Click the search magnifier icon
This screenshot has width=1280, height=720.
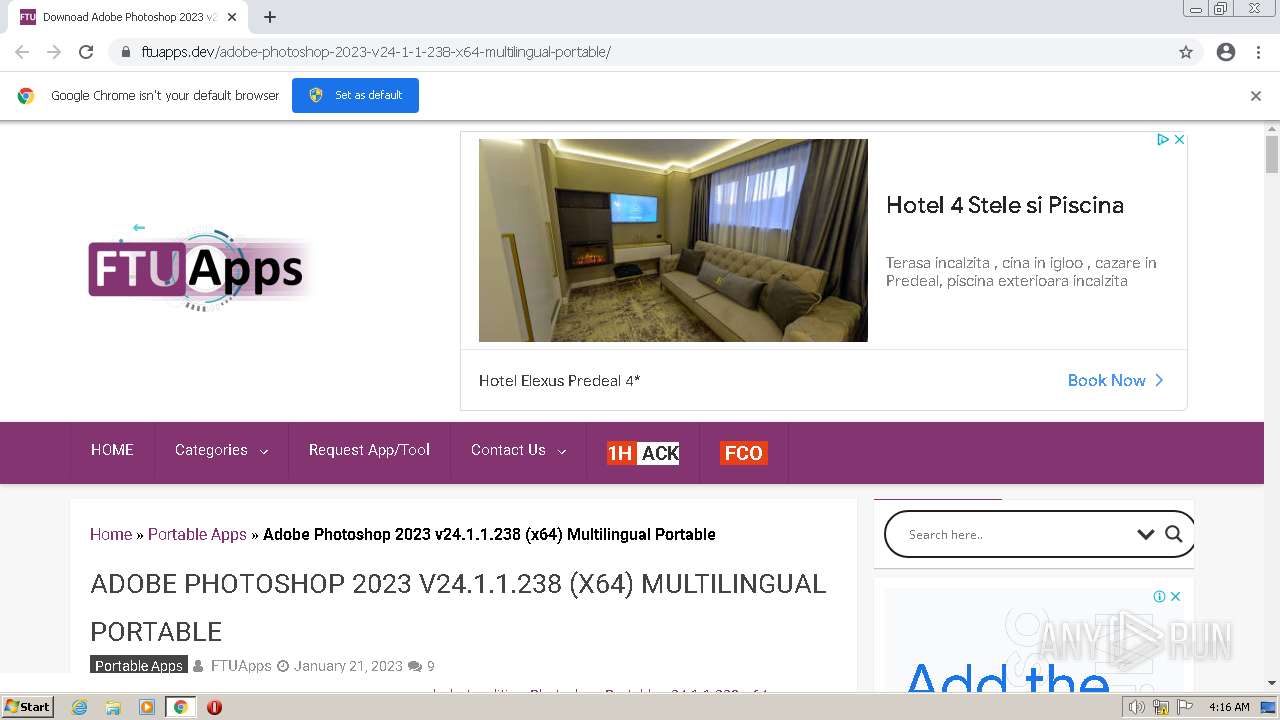[1174, 534]
